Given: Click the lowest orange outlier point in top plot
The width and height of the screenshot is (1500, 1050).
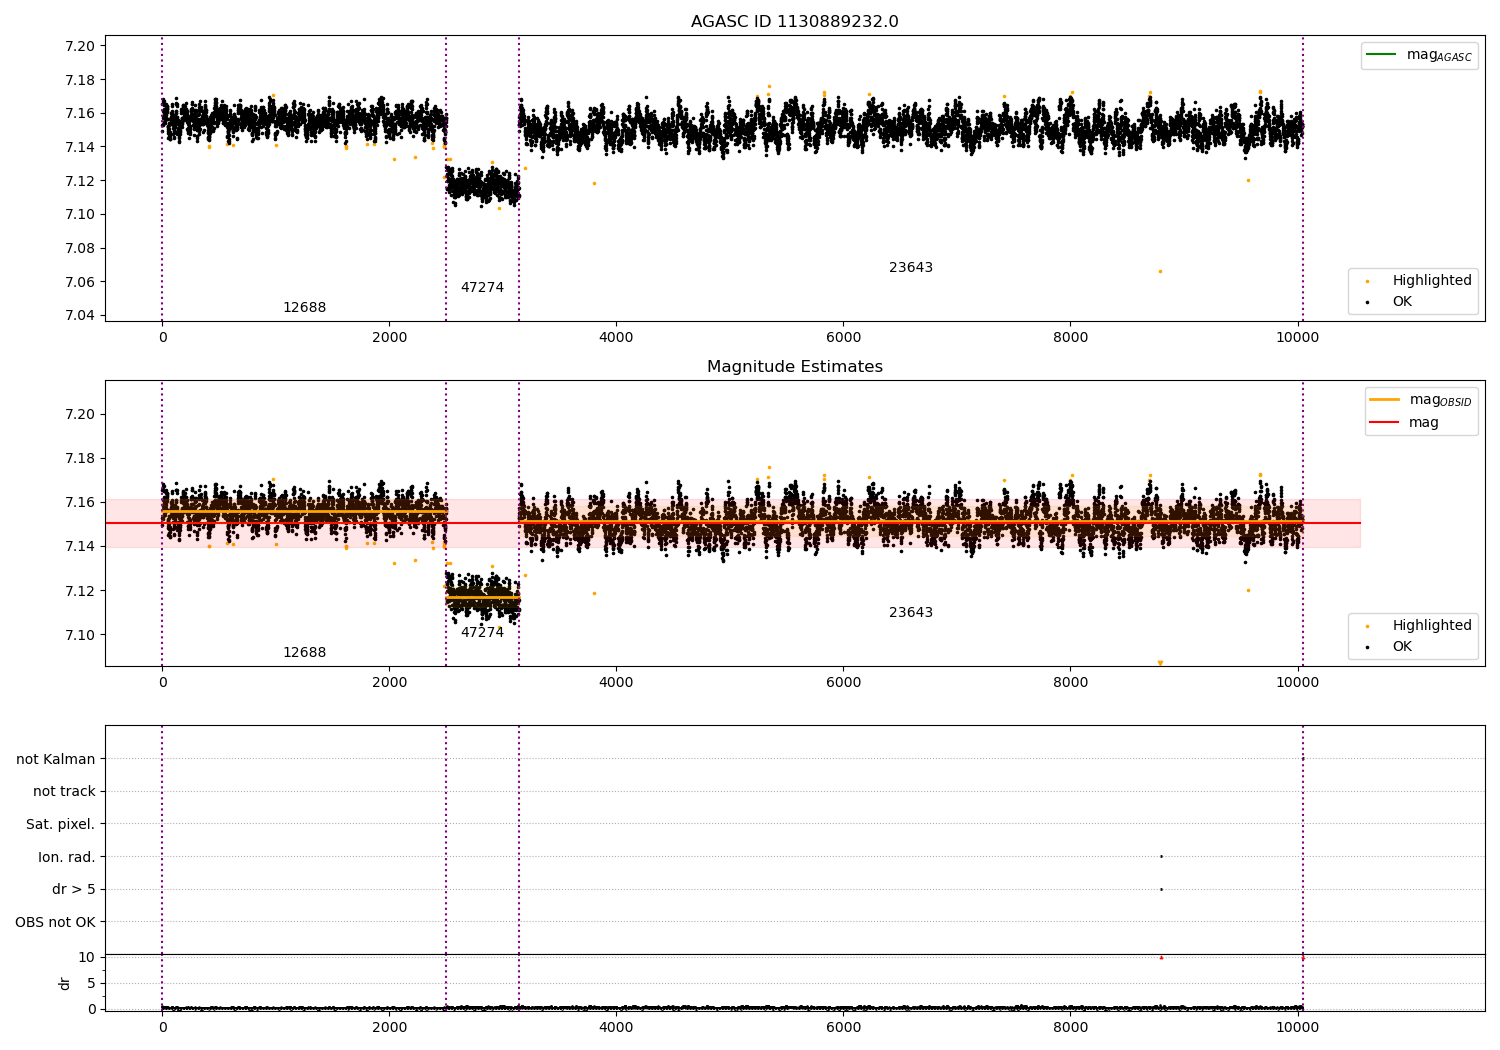Looking at the screenshot, I should click(1160, 271).
